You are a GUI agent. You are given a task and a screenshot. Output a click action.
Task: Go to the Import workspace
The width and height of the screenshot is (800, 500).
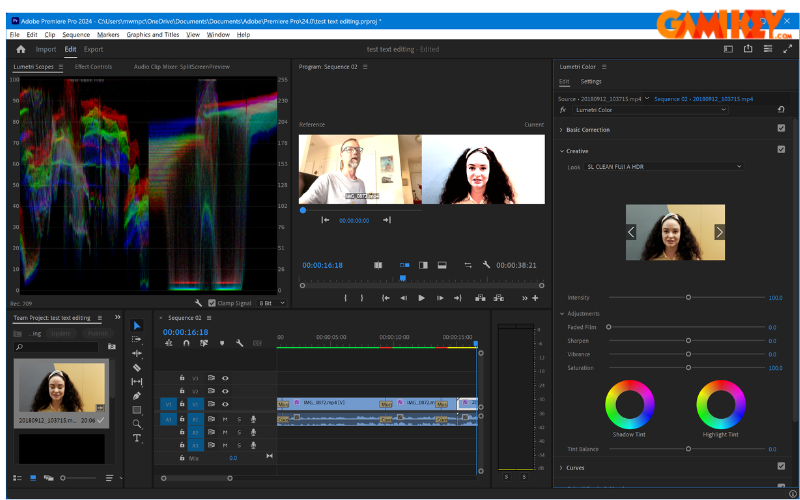pos(46,49)
